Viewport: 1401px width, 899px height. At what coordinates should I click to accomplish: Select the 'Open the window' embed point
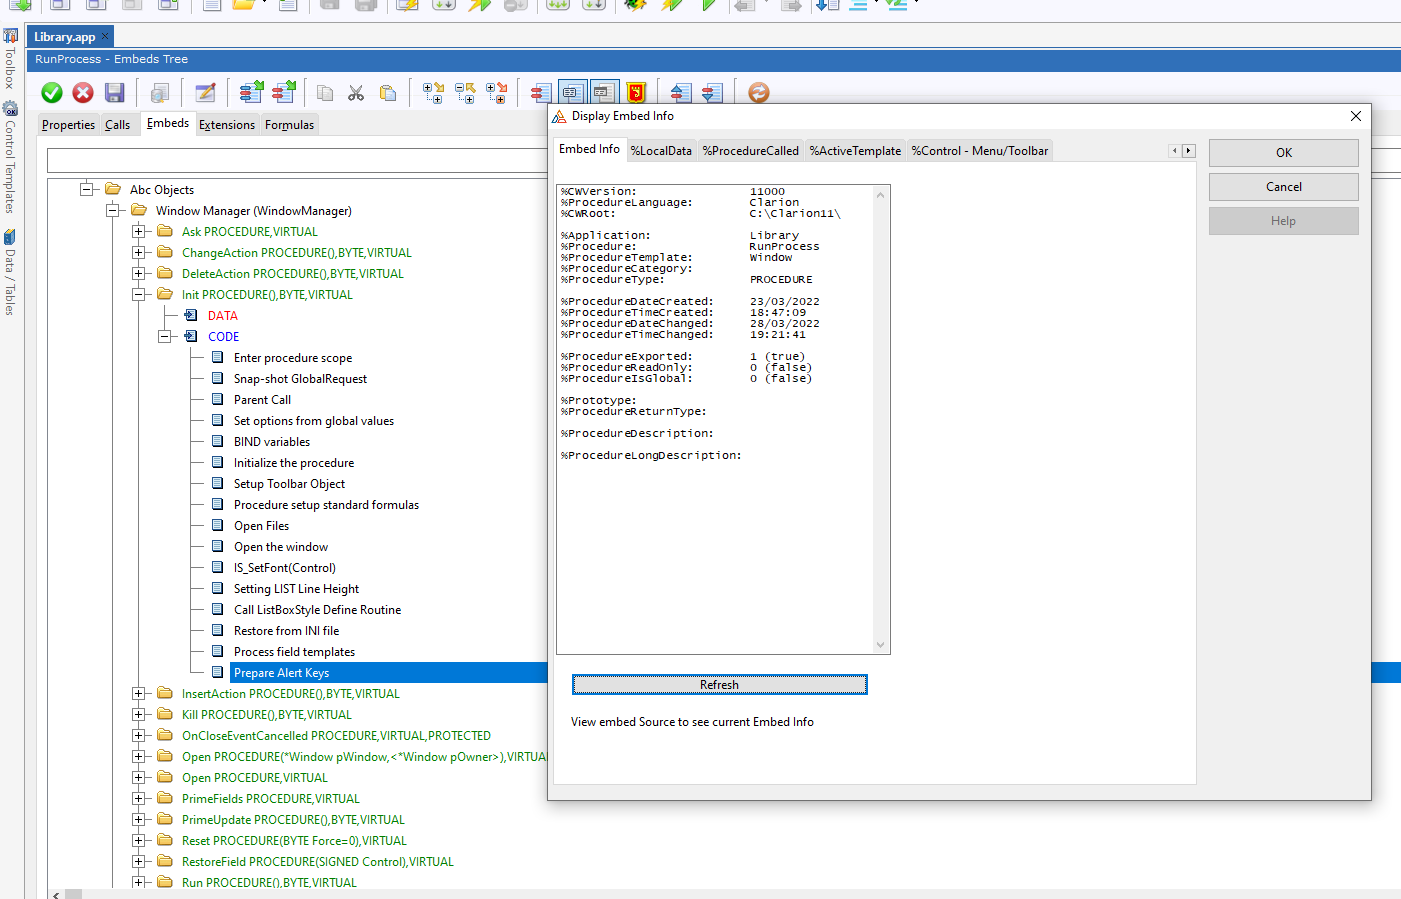[x=281, y=547]
